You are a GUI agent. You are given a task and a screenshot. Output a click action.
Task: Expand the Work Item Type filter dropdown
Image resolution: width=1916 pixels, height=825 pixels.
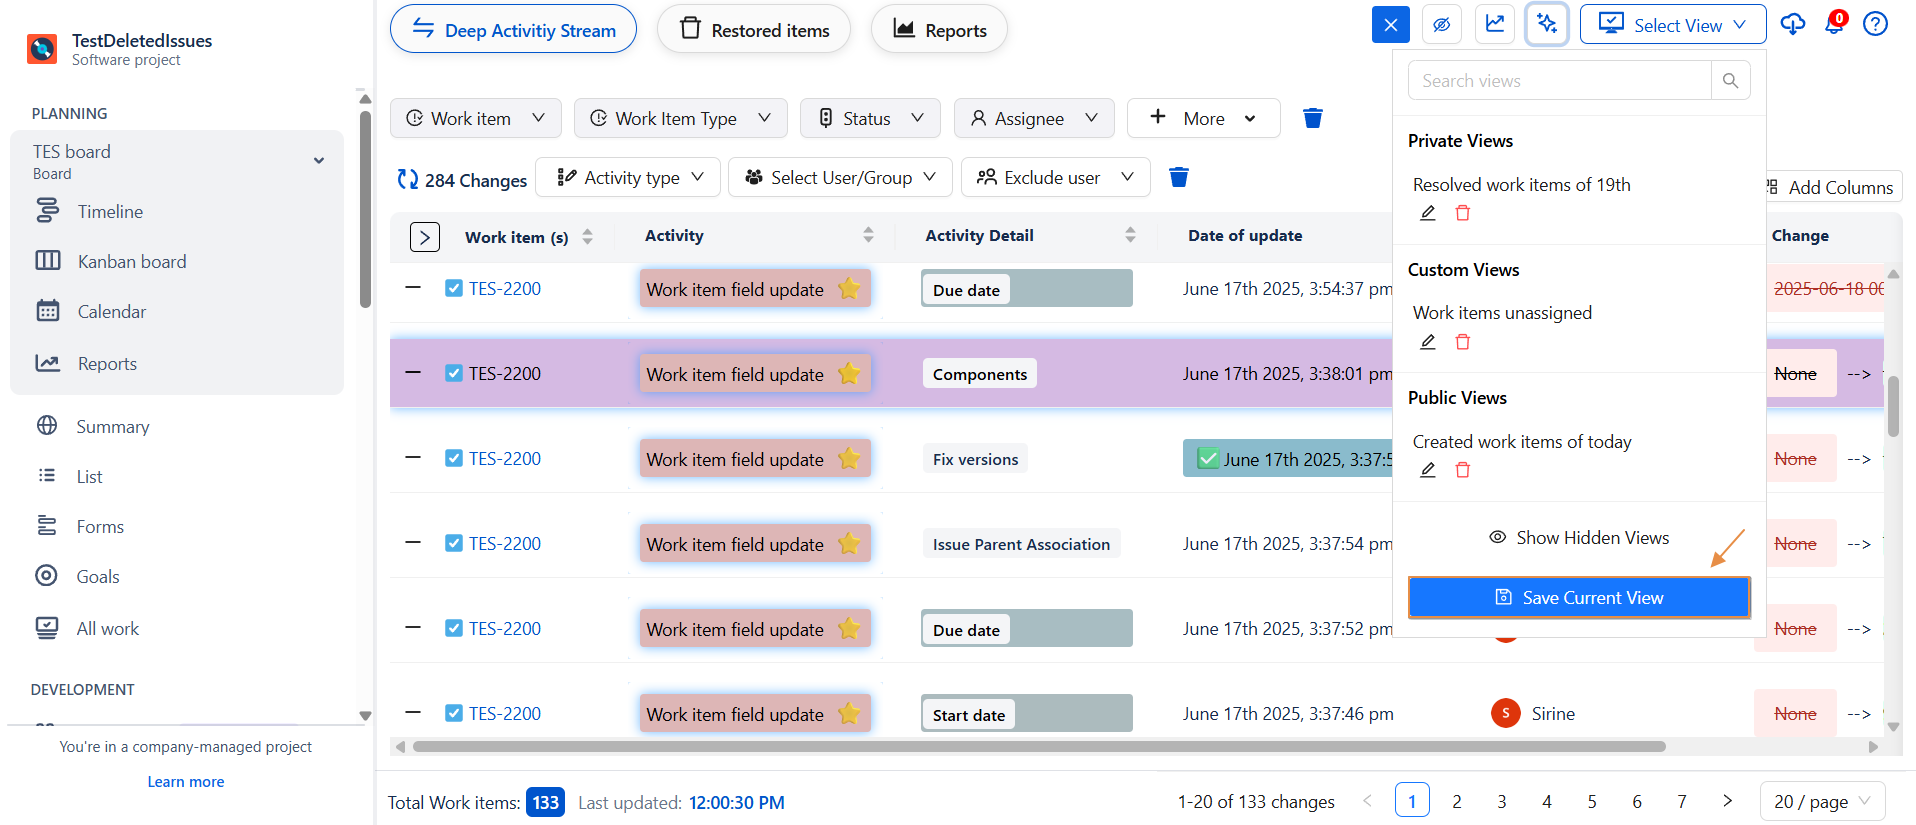point(680,118)
